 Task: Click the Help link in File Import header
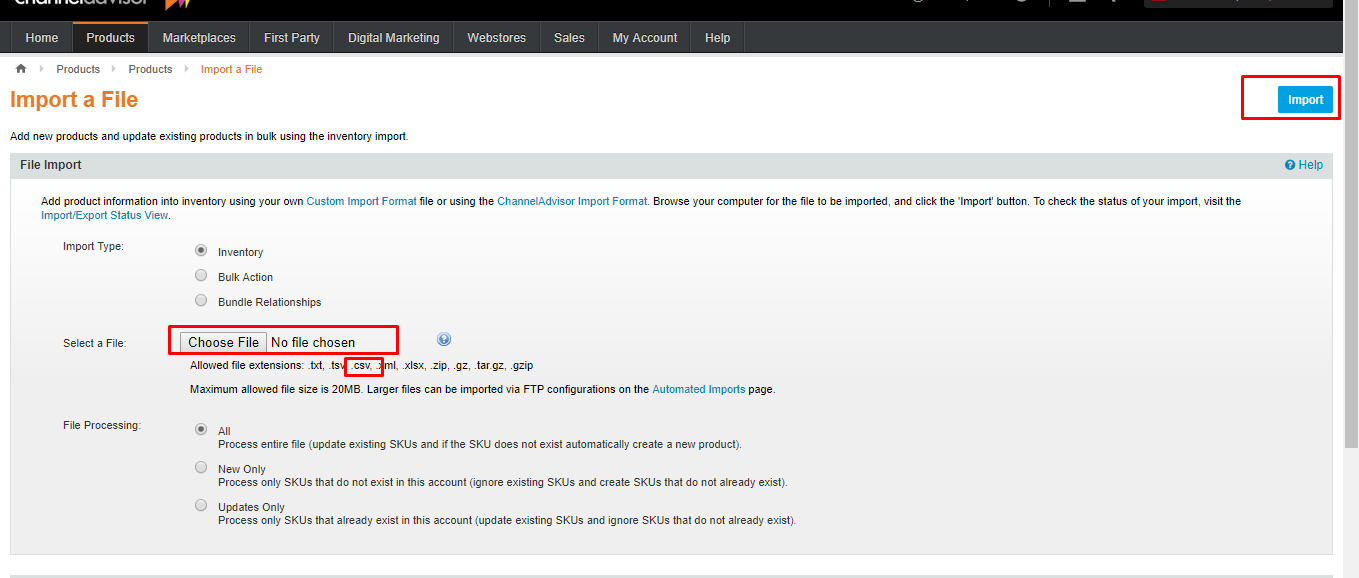pos(1310,165)
